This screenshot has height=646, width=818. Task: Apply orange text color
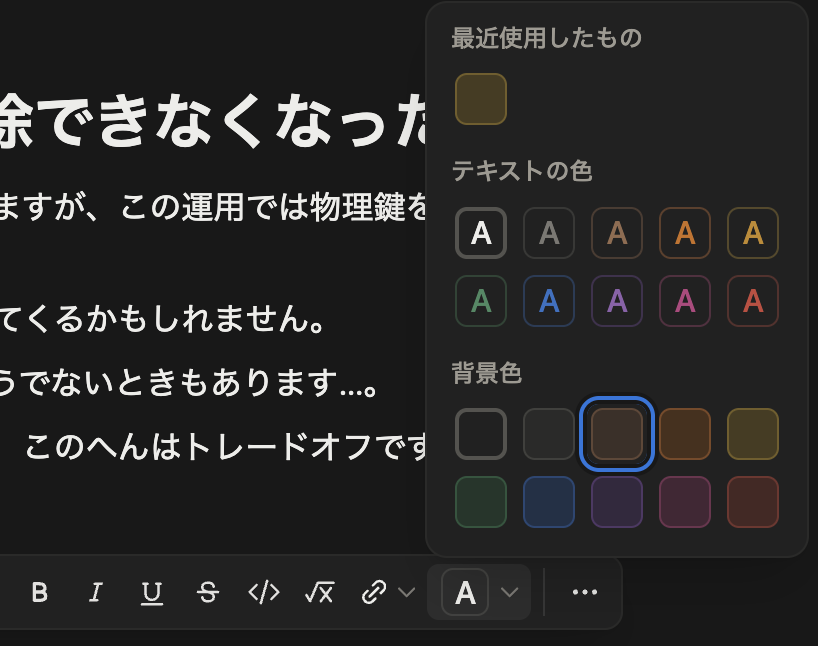pos(685,233)
